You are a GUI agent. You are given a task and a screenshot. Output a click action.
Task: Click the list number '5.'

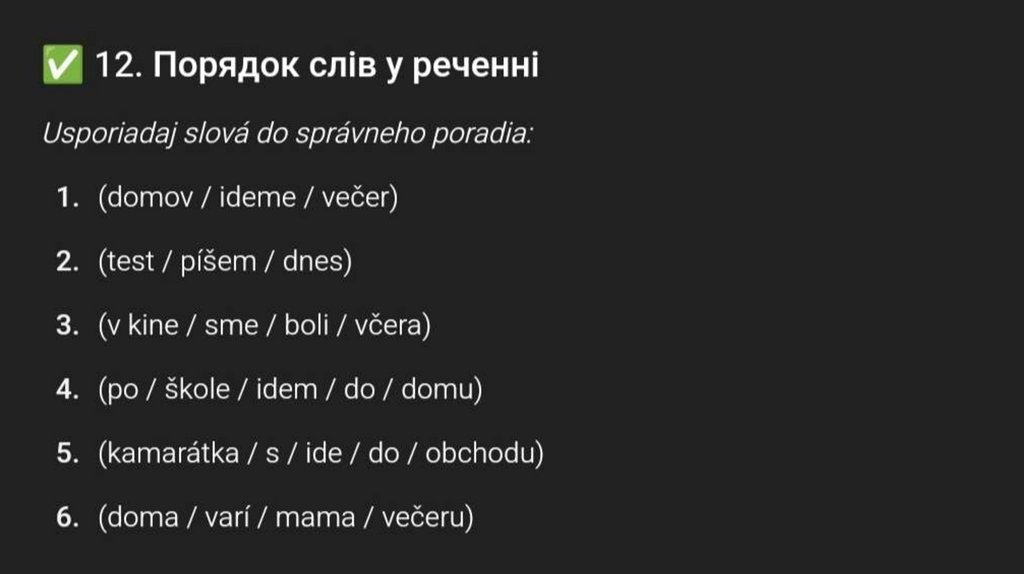pos(68,454)
